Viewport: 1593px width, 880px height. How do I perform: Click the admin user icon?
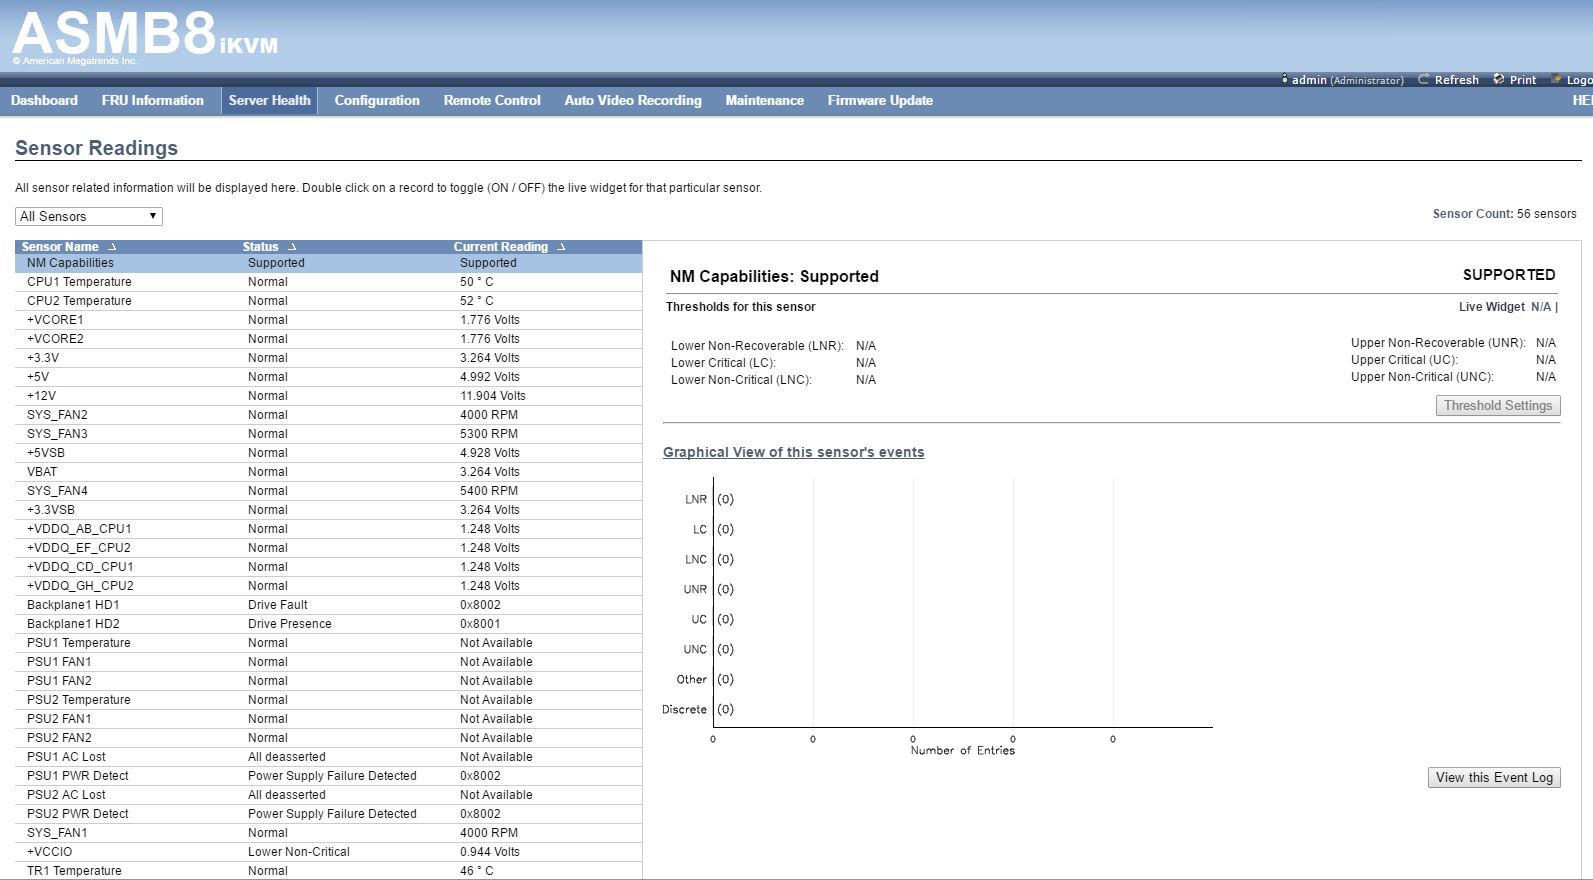[1285, 80]
